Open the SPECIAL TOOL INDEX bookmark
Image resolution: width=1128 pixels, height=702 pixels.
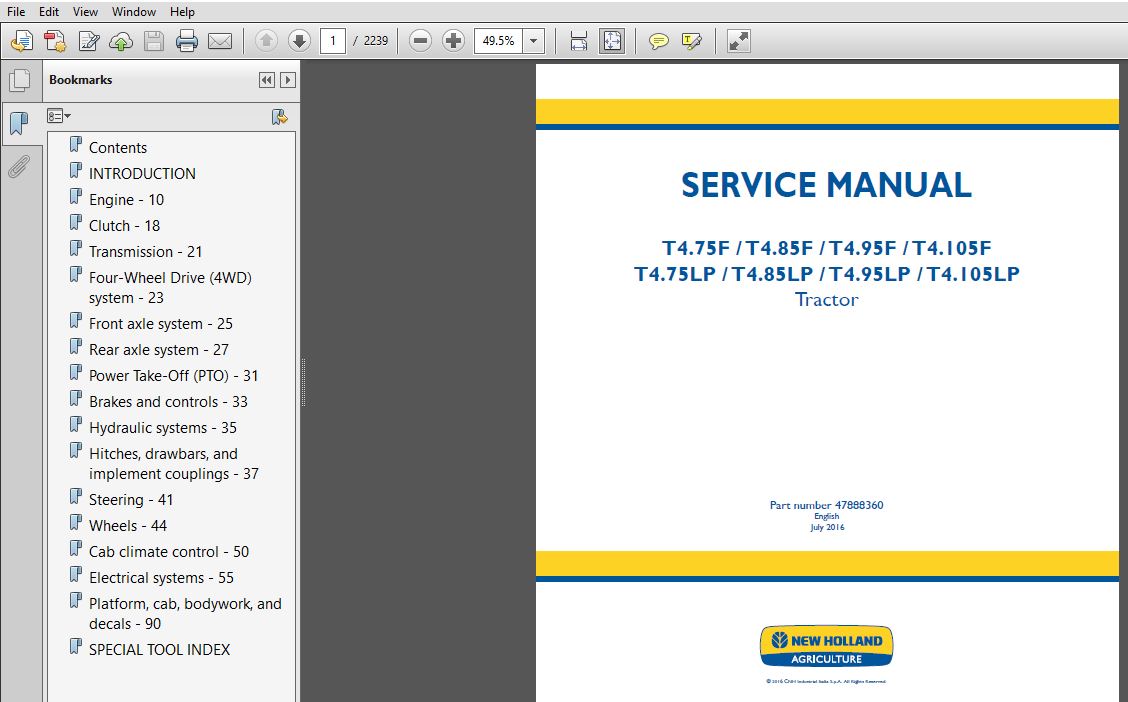click(x=160, y=649)
